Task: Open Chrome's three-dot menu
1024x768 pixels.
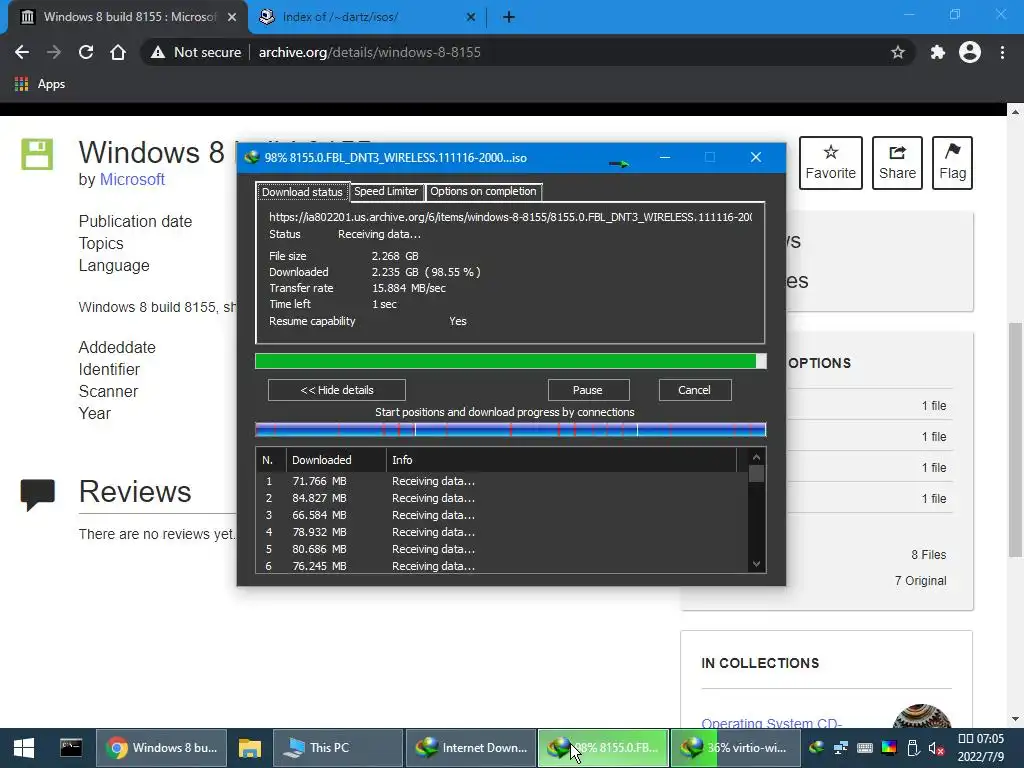Action: 1002,52
